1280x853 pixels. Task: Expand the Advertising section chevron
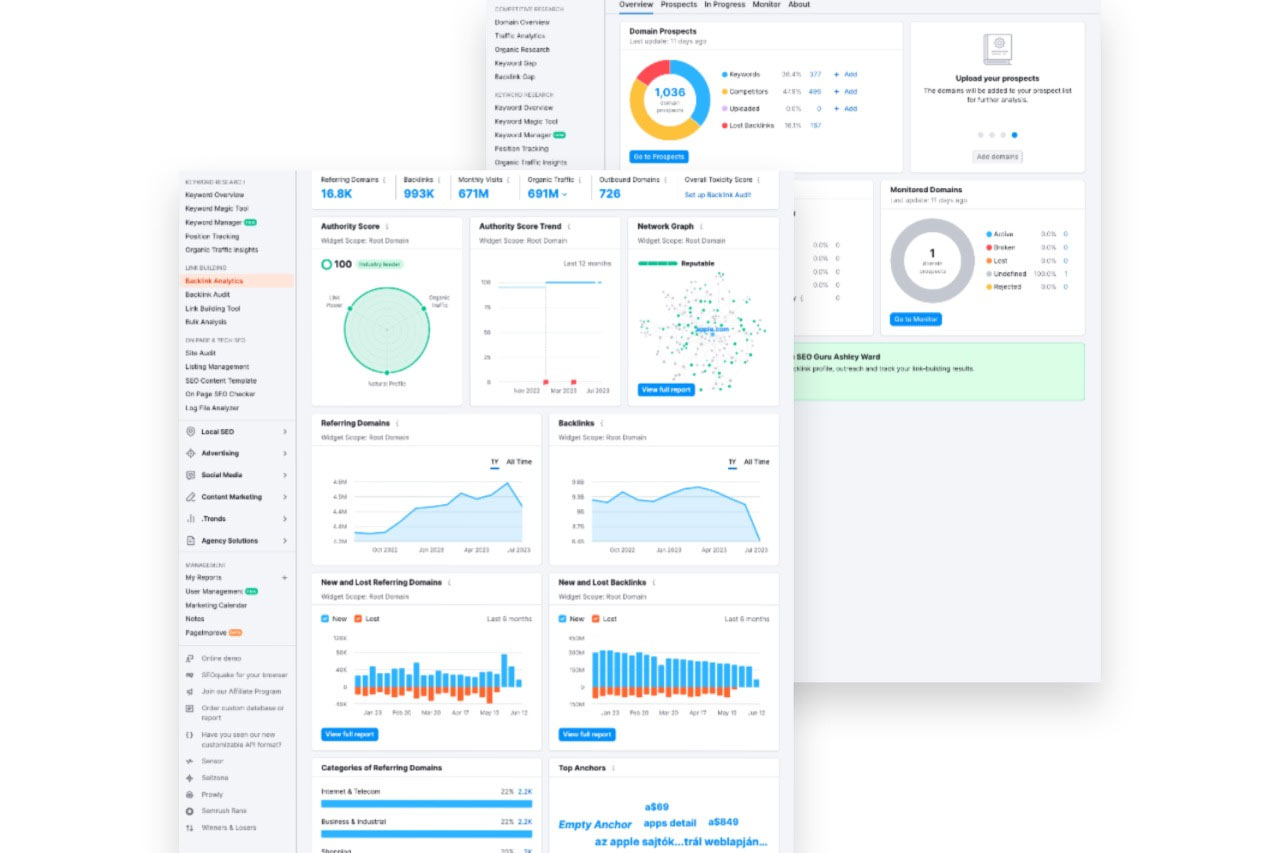(284, 454)
